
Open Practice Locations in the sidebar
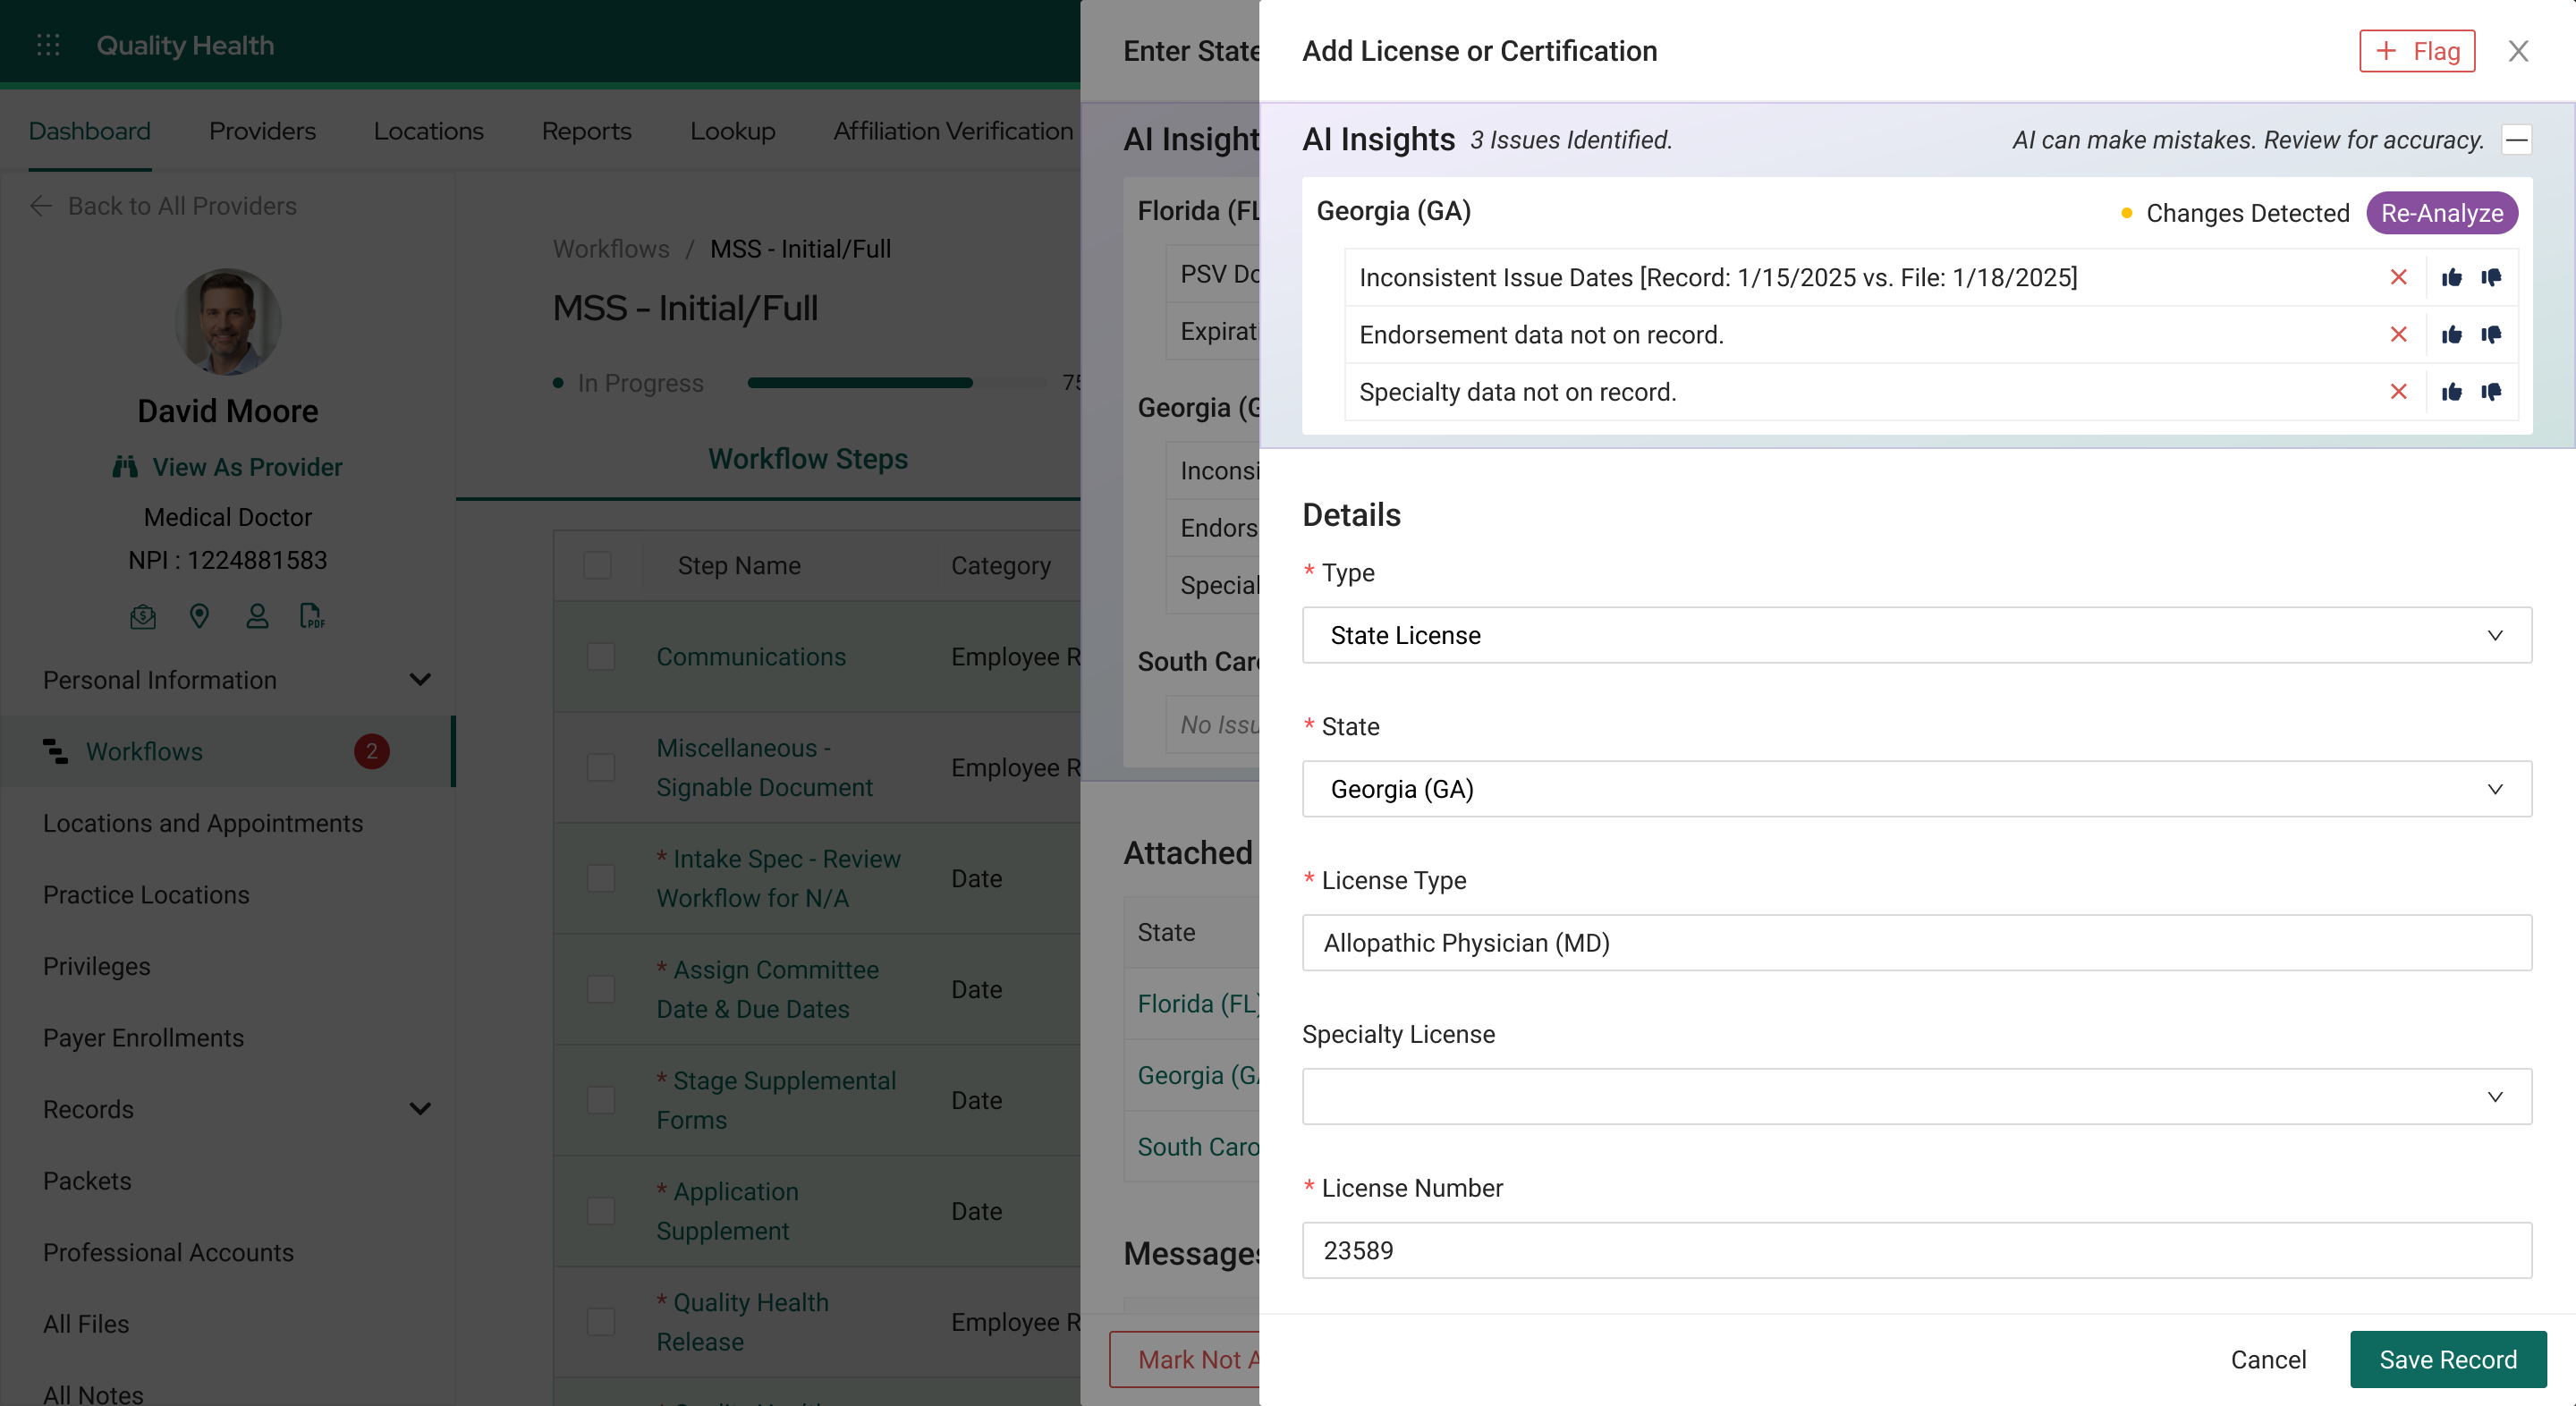146,895
